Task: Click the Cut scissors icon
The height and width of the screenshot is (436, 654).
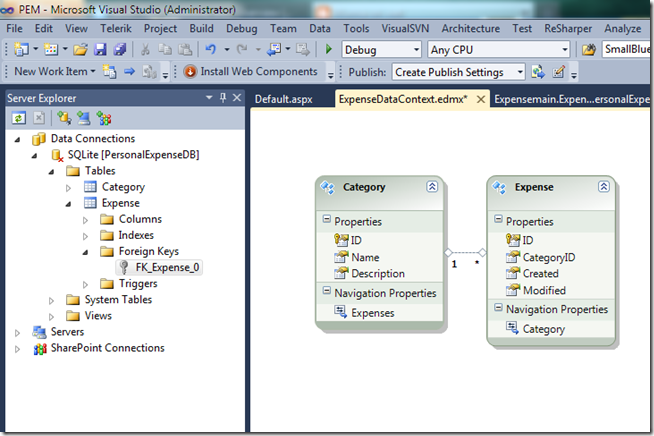Action: click(x=145, y=50)
